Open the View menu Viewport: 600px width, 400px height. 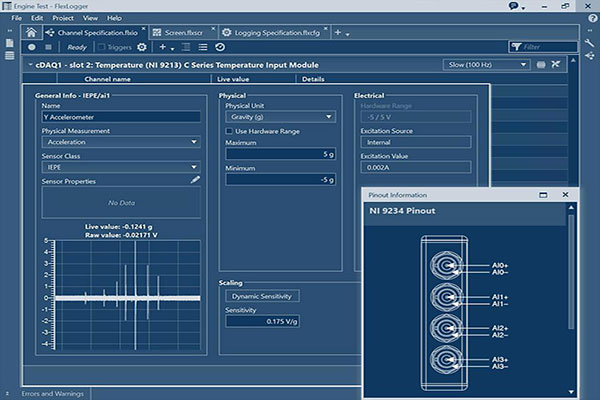click(x=90, y=18)
